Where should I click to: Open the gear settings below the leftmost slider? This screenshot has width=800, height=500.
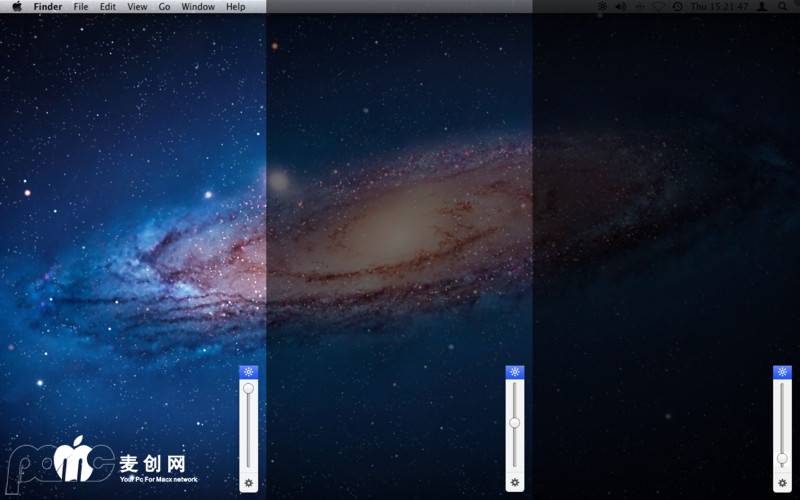[x=249, y=483]
